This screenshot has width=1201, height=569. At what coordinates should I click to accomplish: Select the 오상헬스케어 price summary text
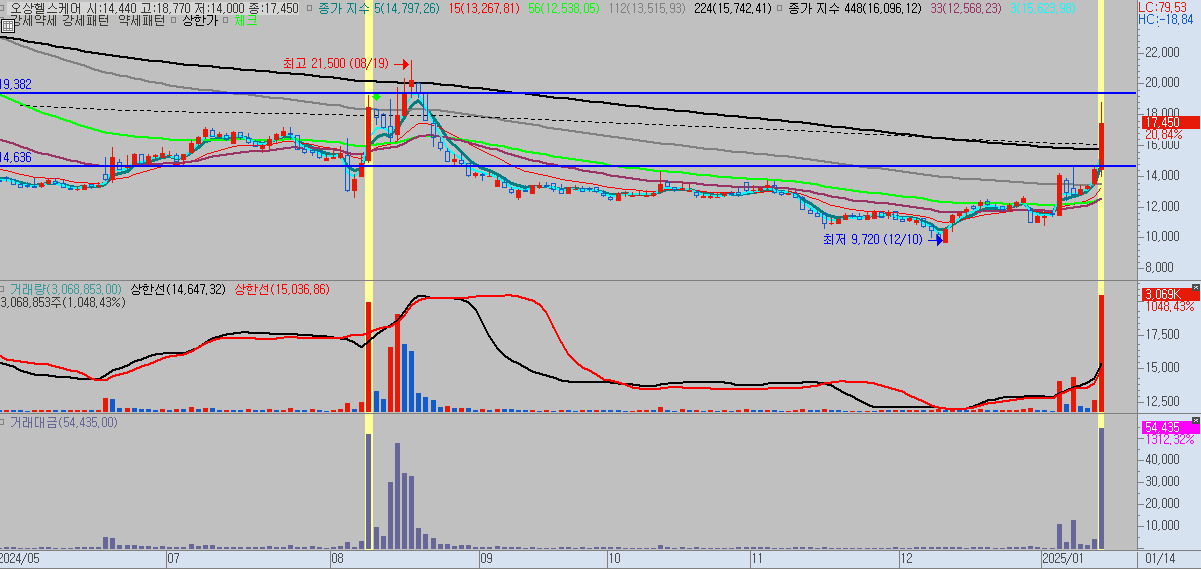(154, 8)
